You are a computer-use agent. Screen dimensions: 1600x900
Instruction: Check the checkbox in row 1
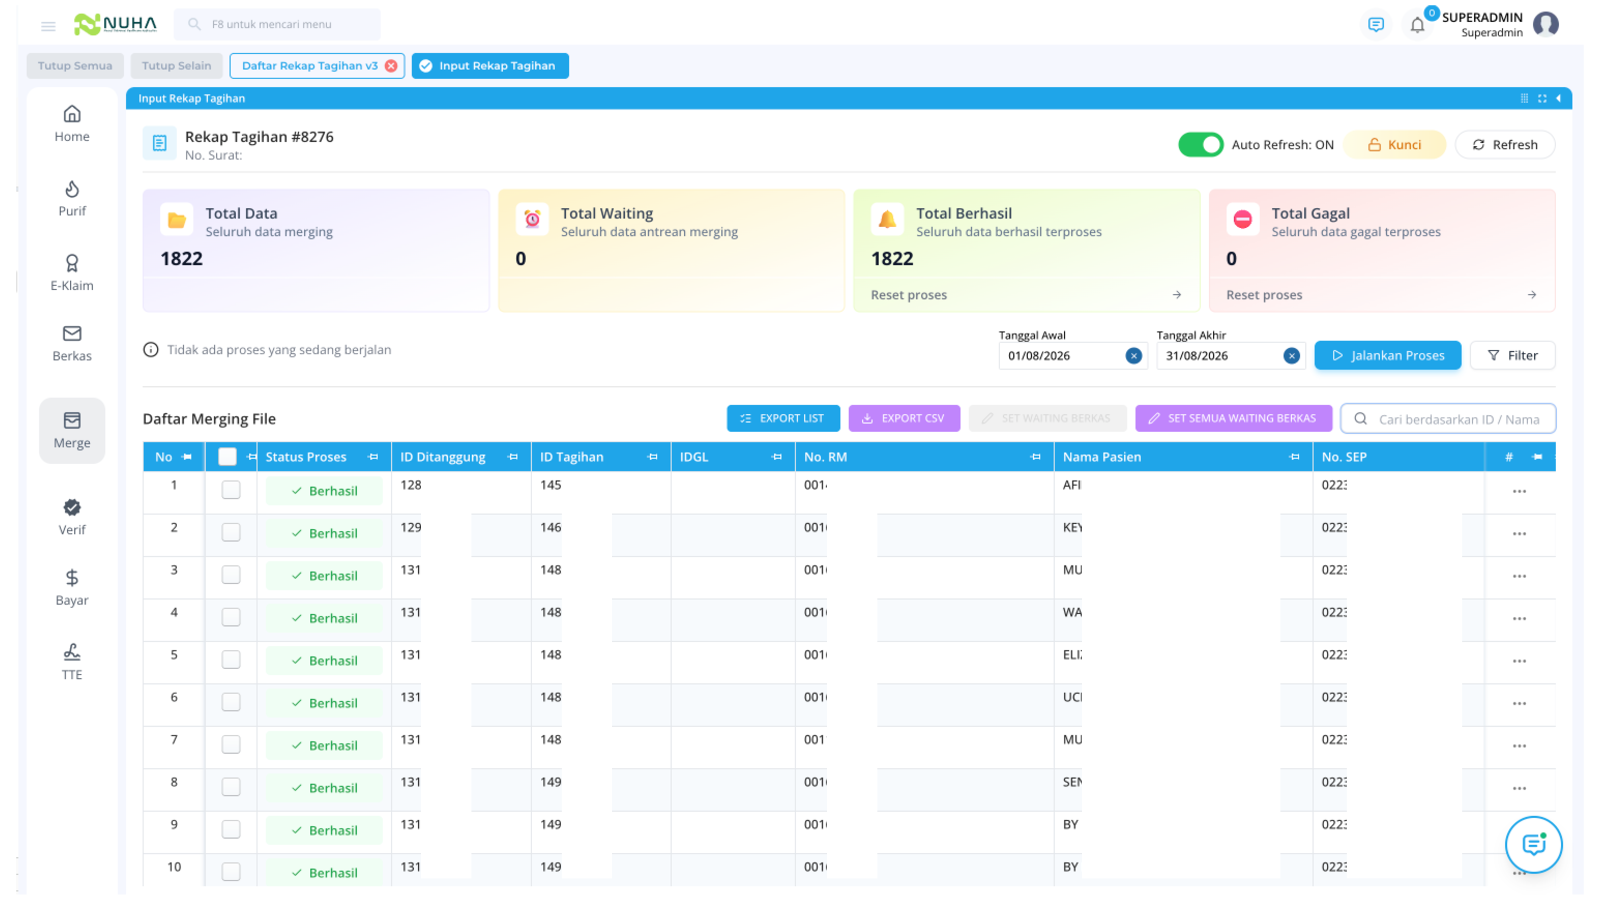coord(231,490)
